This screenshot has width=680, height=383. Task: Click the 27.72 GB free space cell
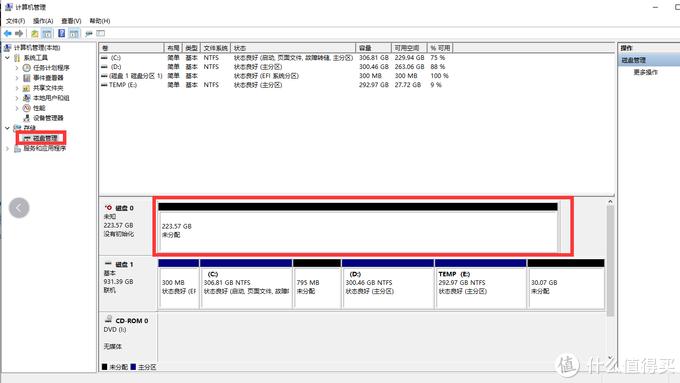pyautogui.click(x=408, y=85)
